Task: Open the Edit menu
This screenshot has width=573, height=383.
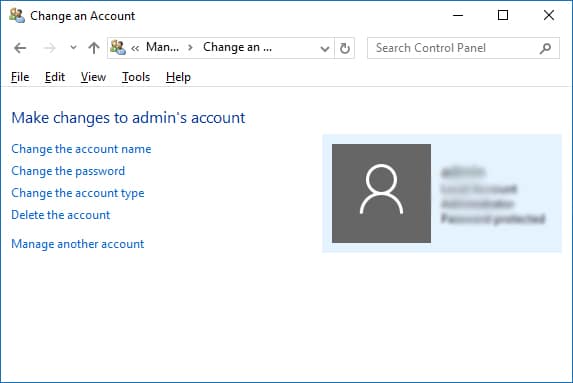Action: [55, 77]
